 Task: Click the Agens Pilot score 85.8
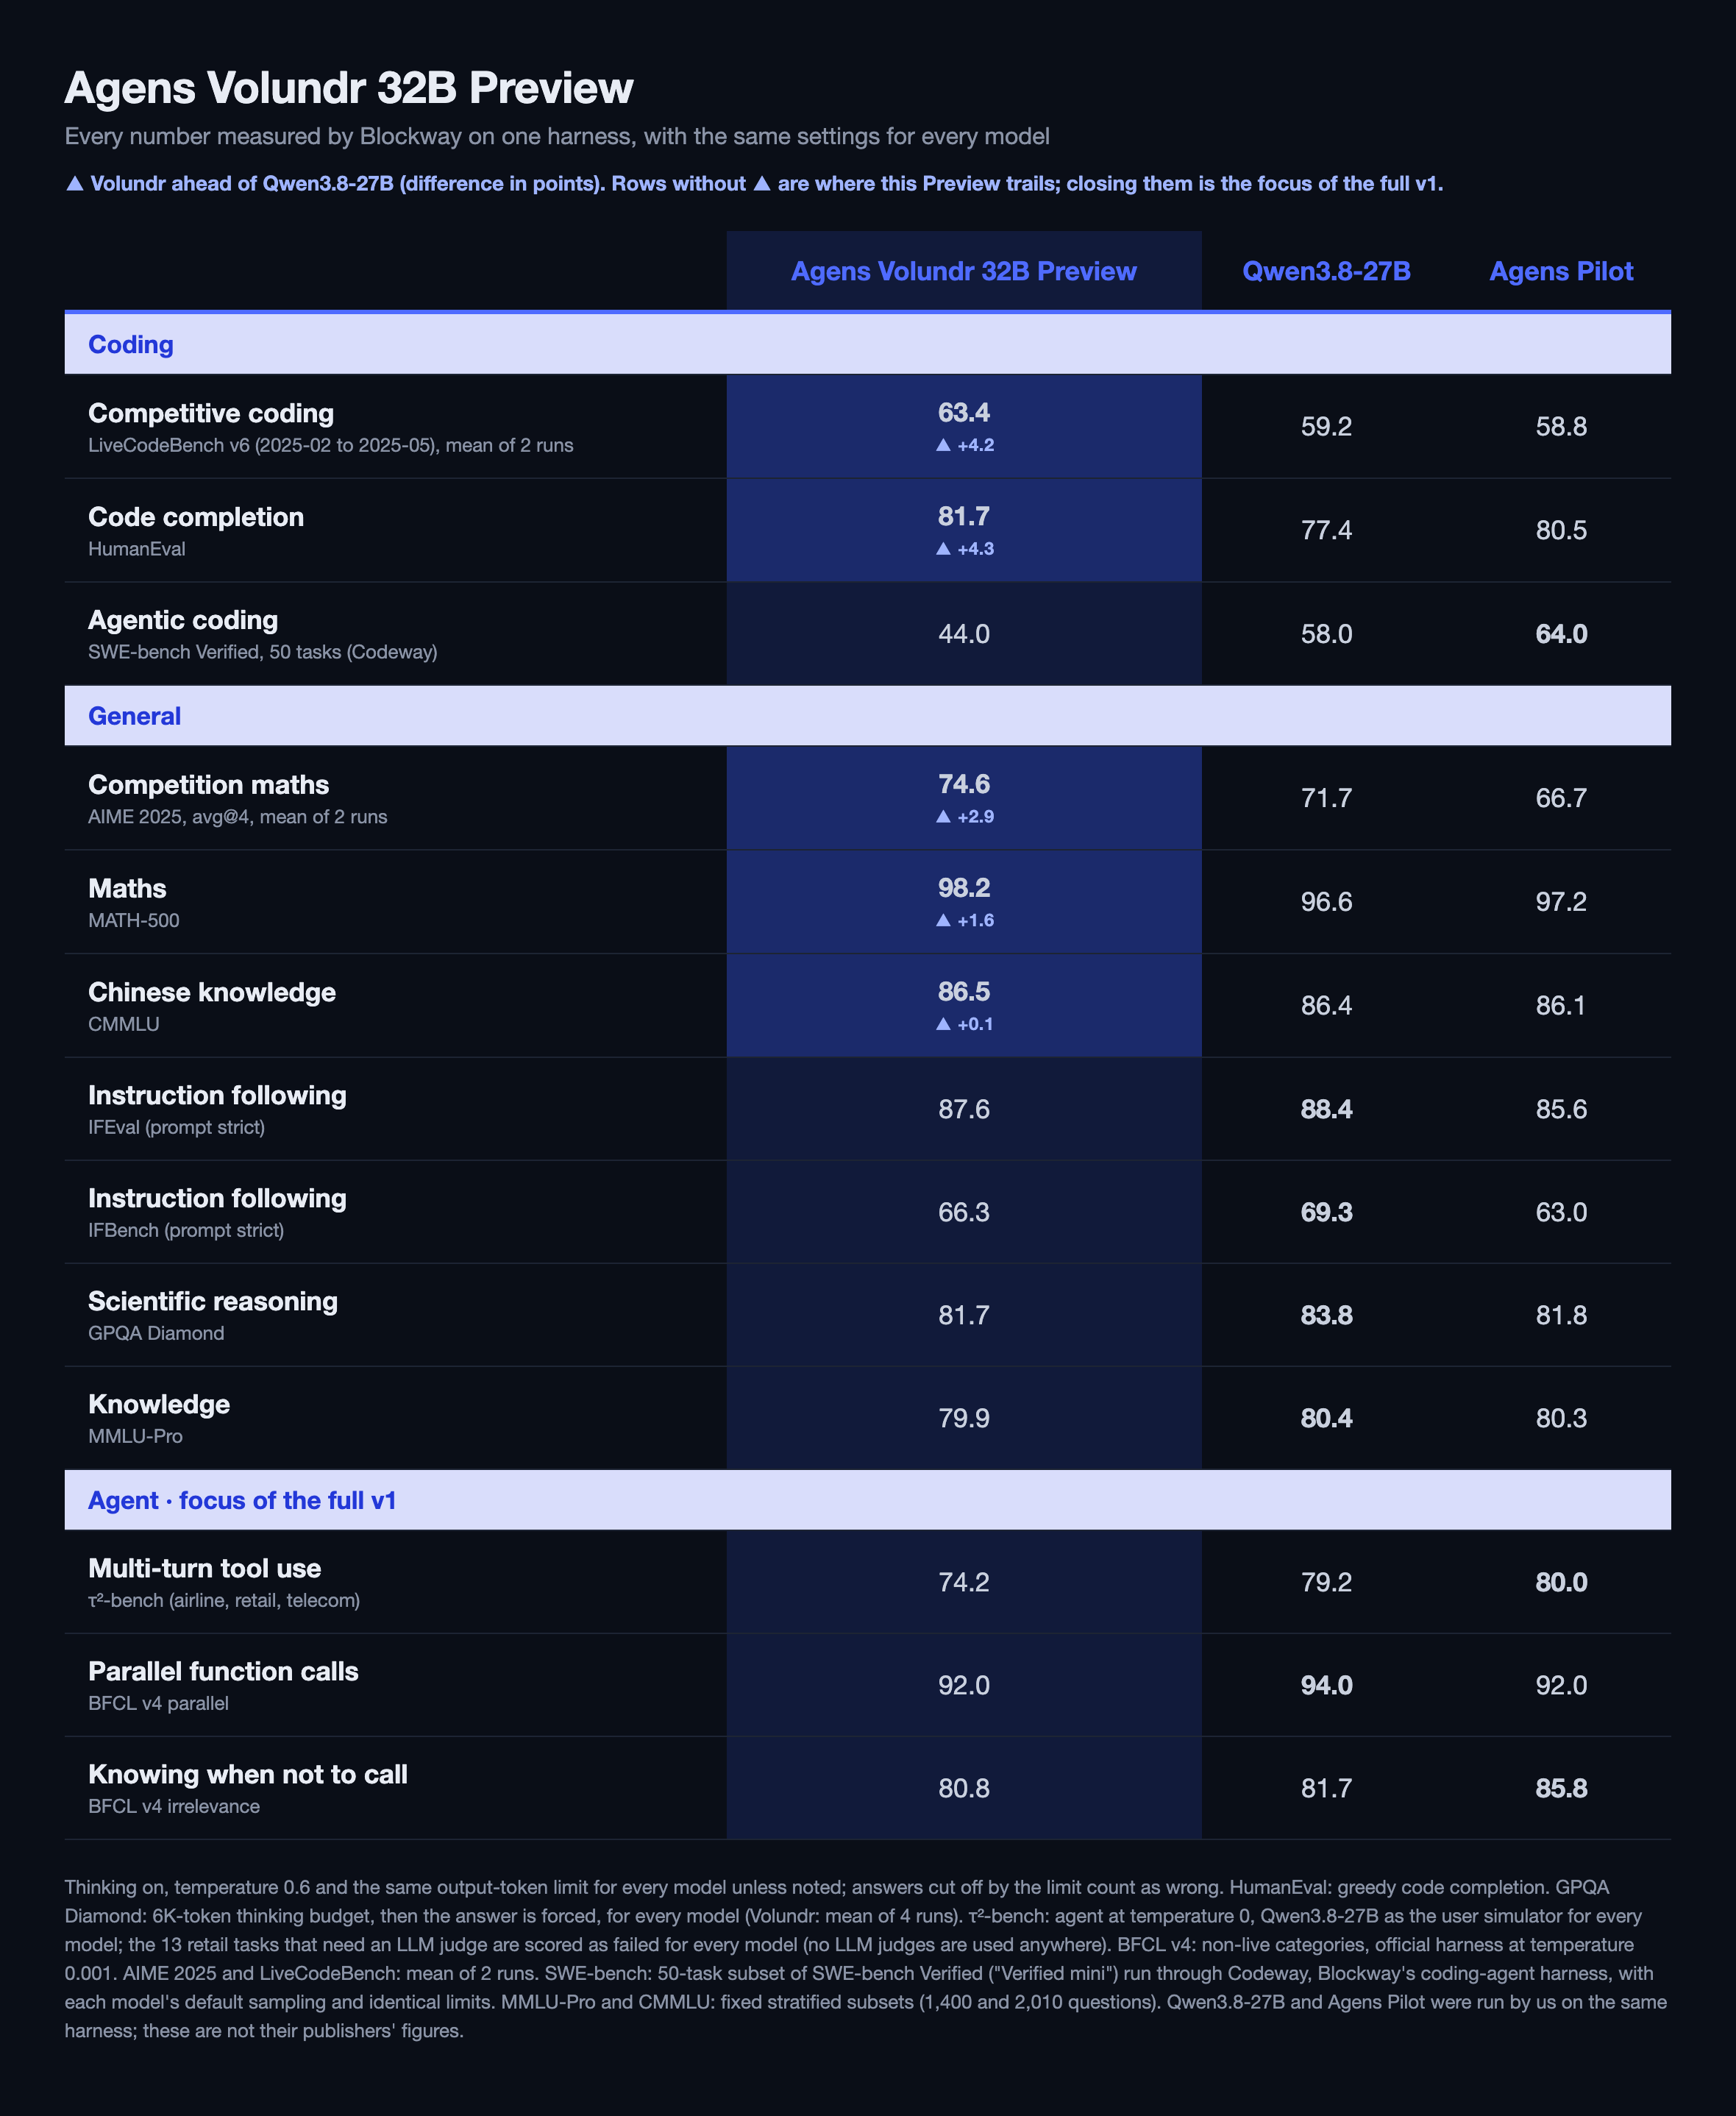[1561, 1788]
